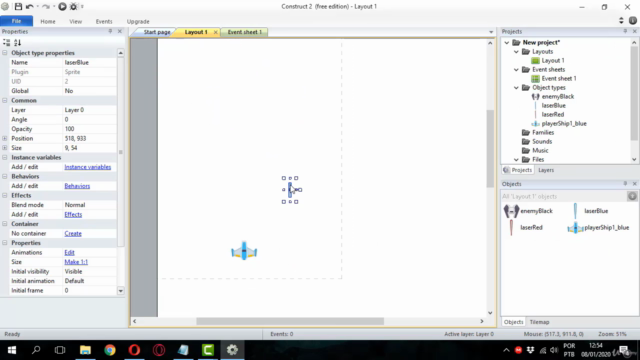Collapse Object type properties section
640x360 pixels.
click(4, 53)
